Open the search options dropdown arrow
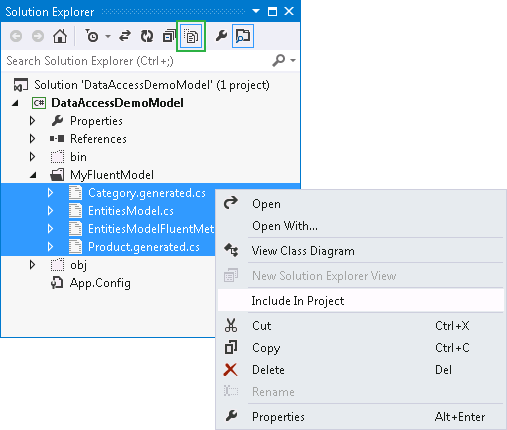 point(293,61)
